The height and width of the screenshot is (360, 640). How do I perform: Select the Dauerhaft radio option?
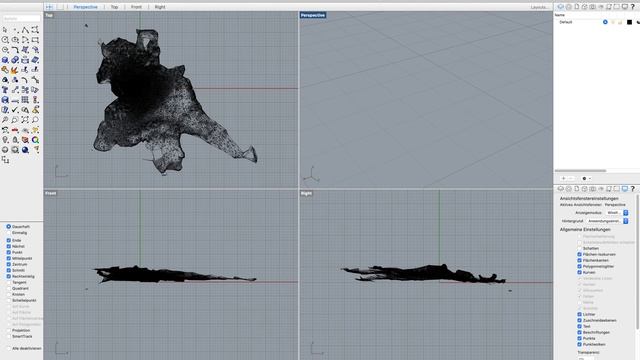click(x=9, y=227)
